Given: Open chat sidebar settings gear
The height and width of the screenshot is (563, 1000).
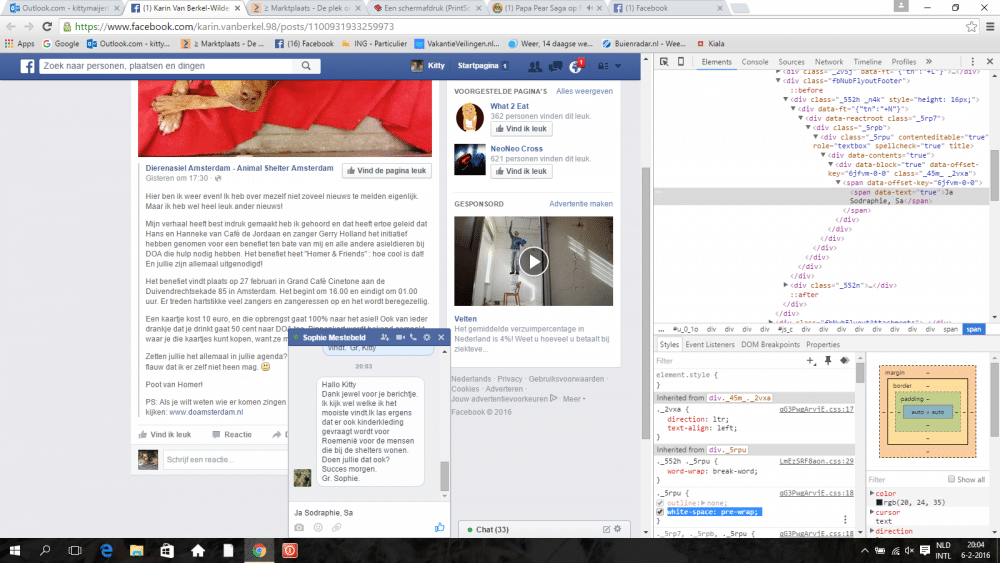Looking at the screenshot, I should pyautogui.click(x=617, y=529).
